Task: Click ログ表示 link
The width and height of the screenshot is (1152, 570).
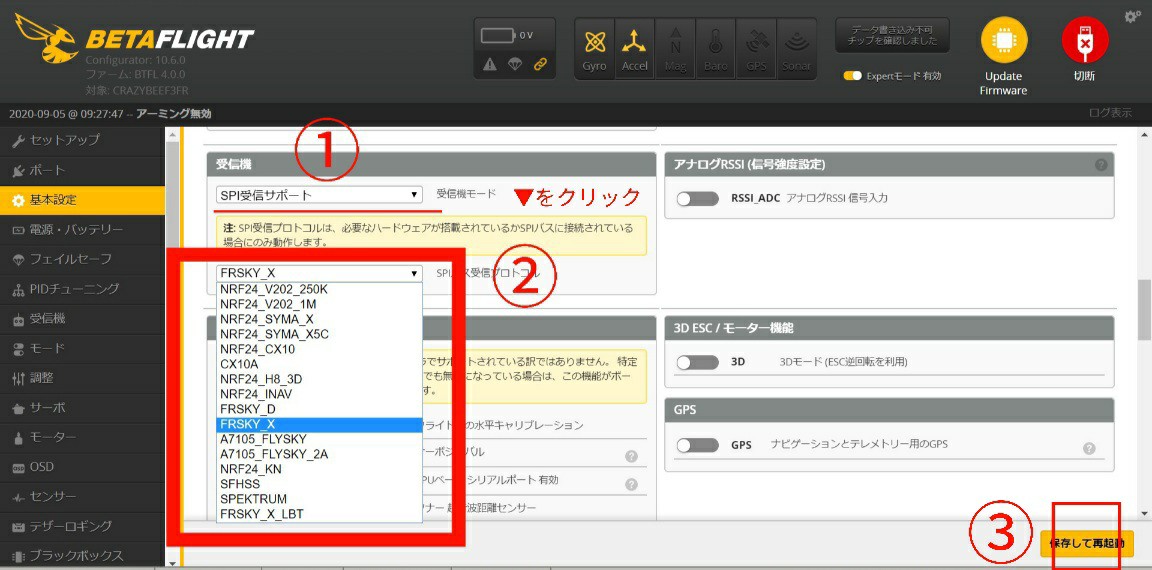Action: tap(1110, 113)
